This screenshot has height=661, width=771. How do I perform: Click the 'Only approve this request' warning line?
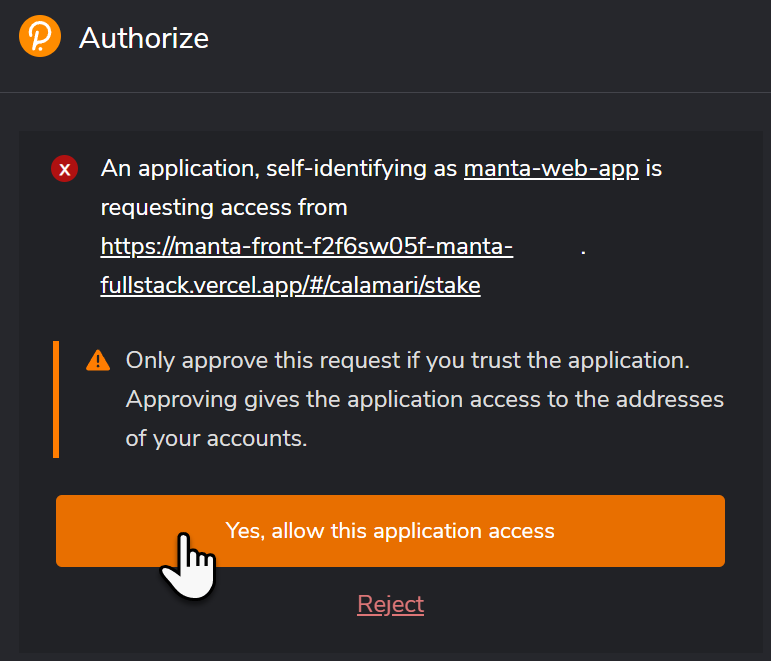(407, 359)
